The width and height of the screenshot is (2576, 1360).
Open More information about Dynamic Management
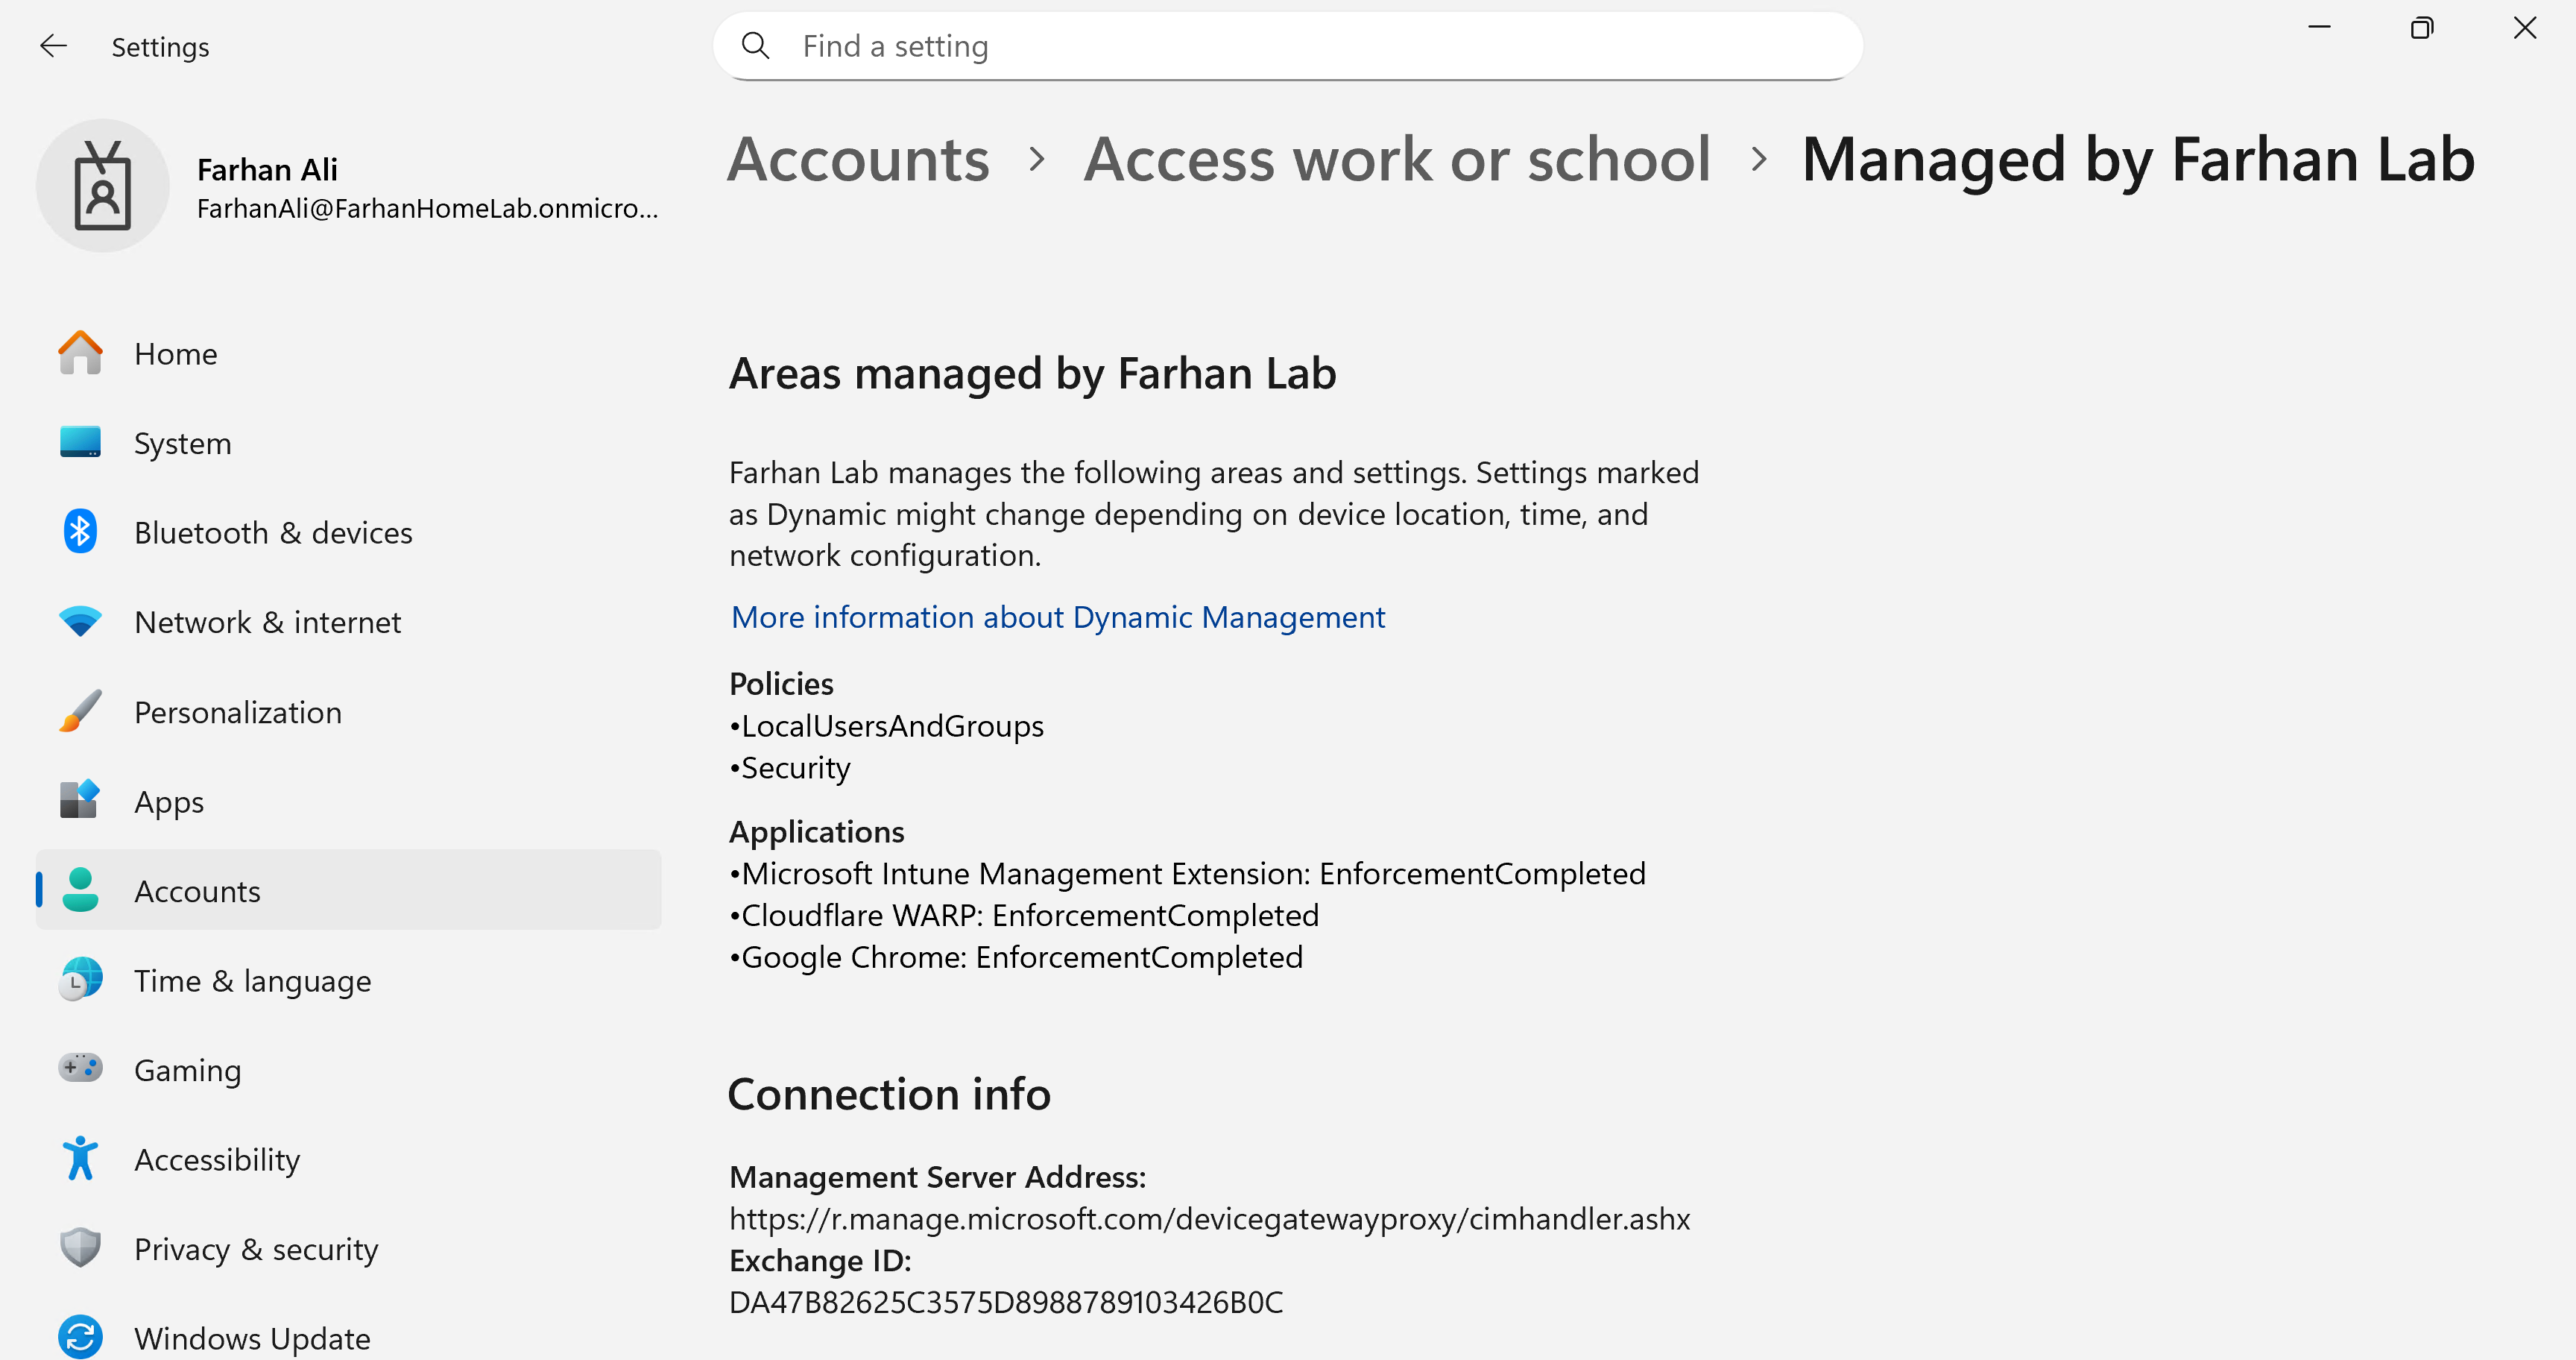point(1057,617)
